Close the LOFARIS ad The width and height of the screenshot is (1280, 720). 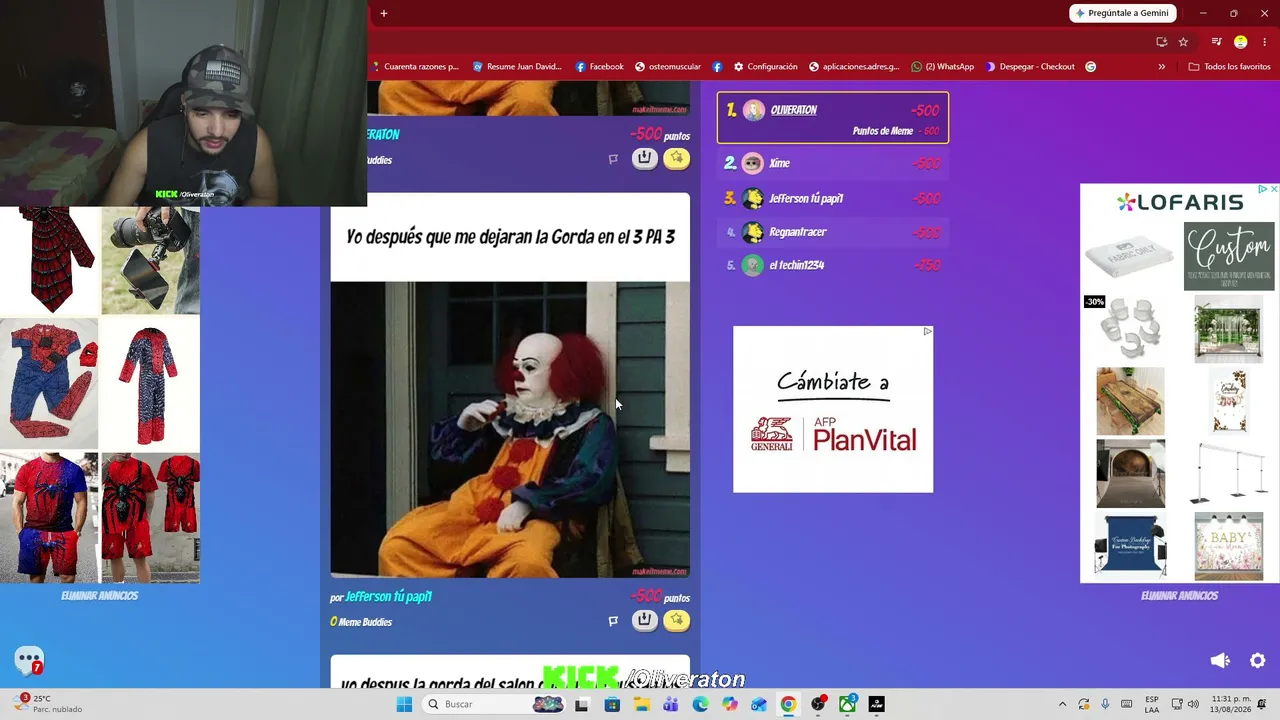click(x=1273, y=189)
